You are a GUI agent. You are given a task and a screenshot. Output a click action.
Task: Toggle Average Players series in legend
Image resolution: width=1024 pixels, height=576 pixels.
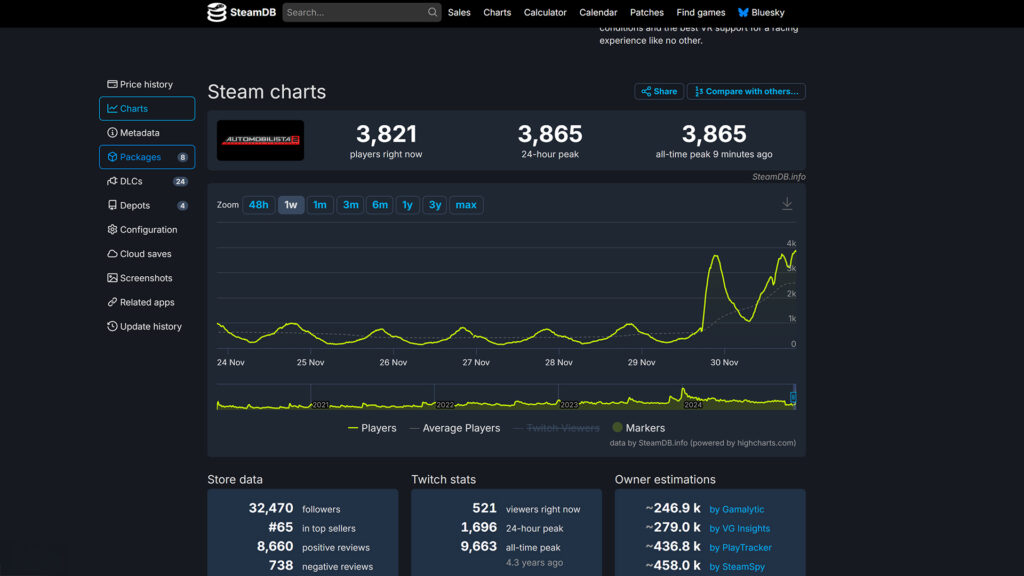pos(454,428)
